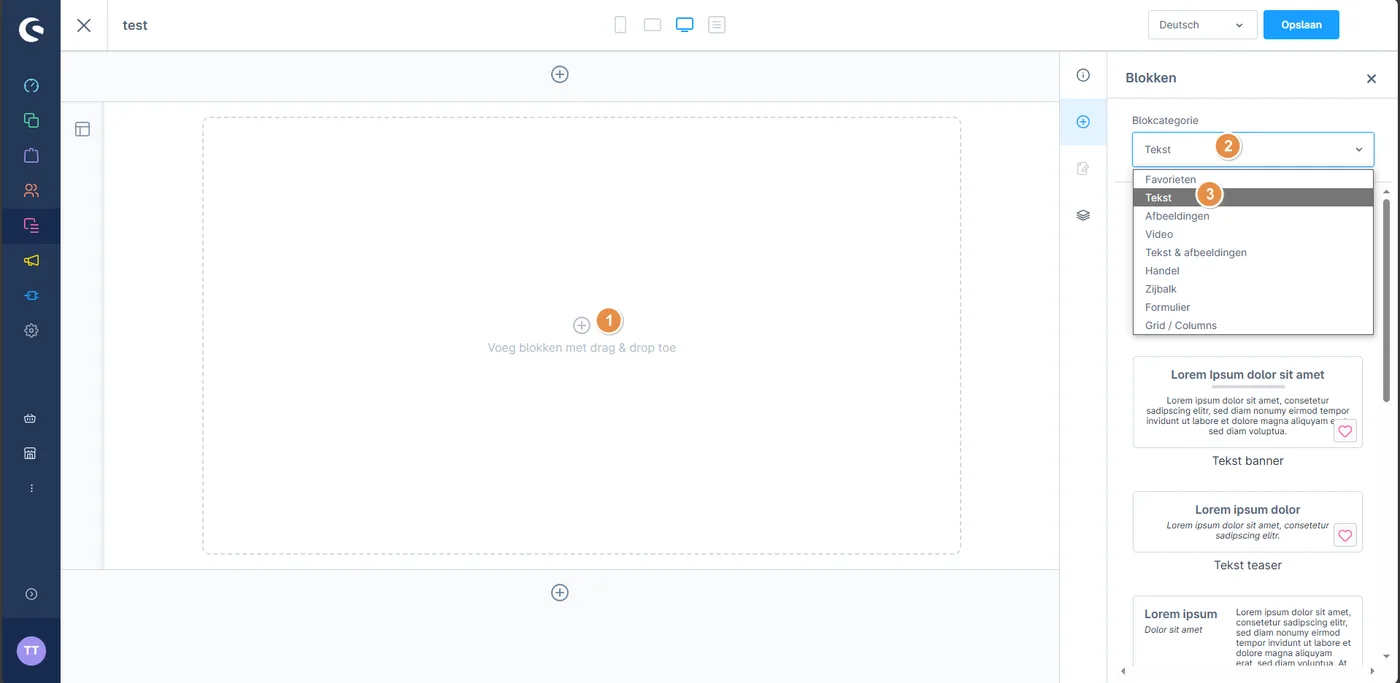The height and width of the screenshot is (683, 1400).
Task: Open the layers navigator icon in the rail
Action: (1083, 215)
